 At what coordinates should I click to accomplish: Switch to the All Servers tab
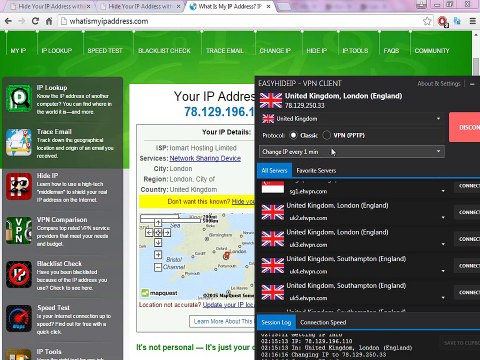pos(274,170)
